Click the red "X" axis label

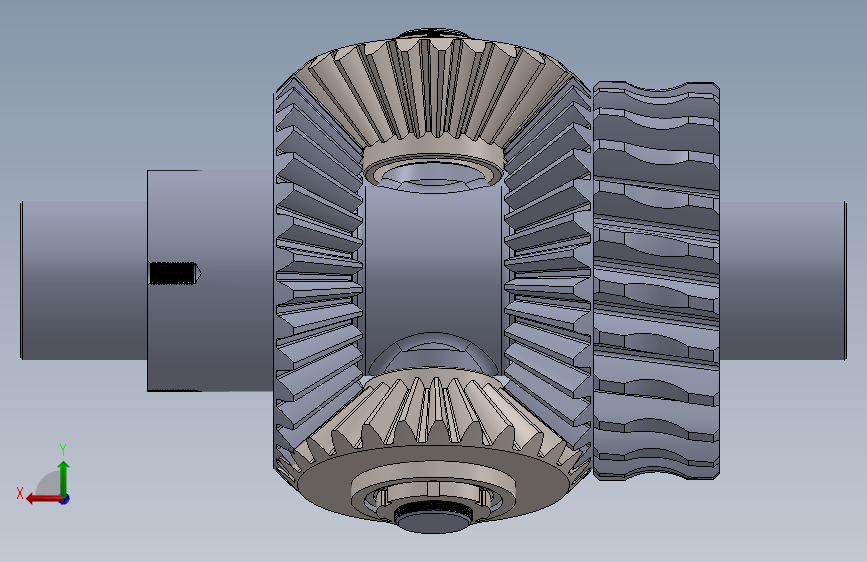[20, 493]
